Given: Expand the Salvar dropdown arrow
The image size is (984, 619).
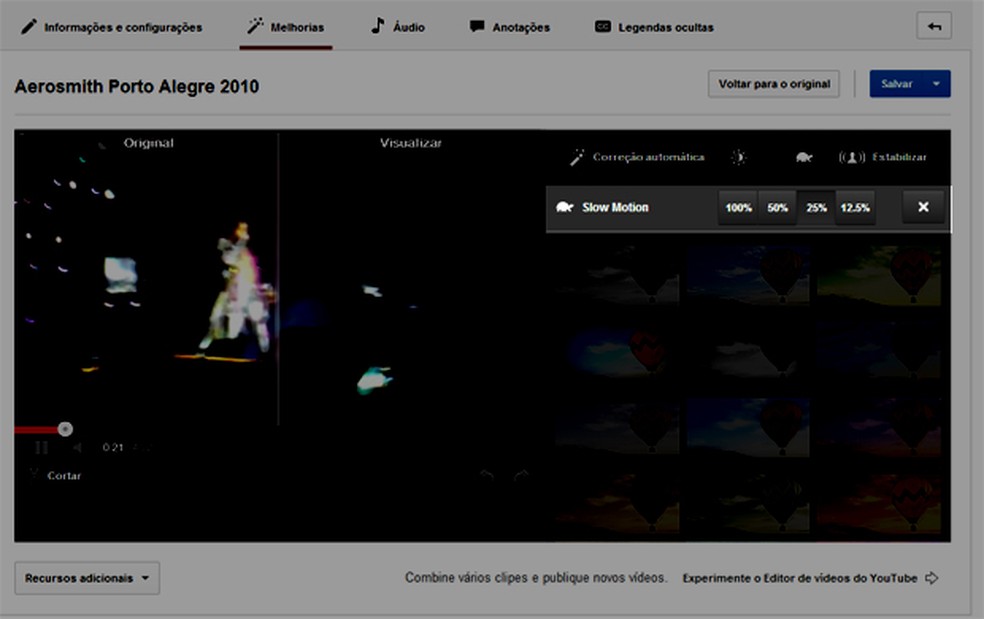Looking at the screenshot, I should pos(937,83).
